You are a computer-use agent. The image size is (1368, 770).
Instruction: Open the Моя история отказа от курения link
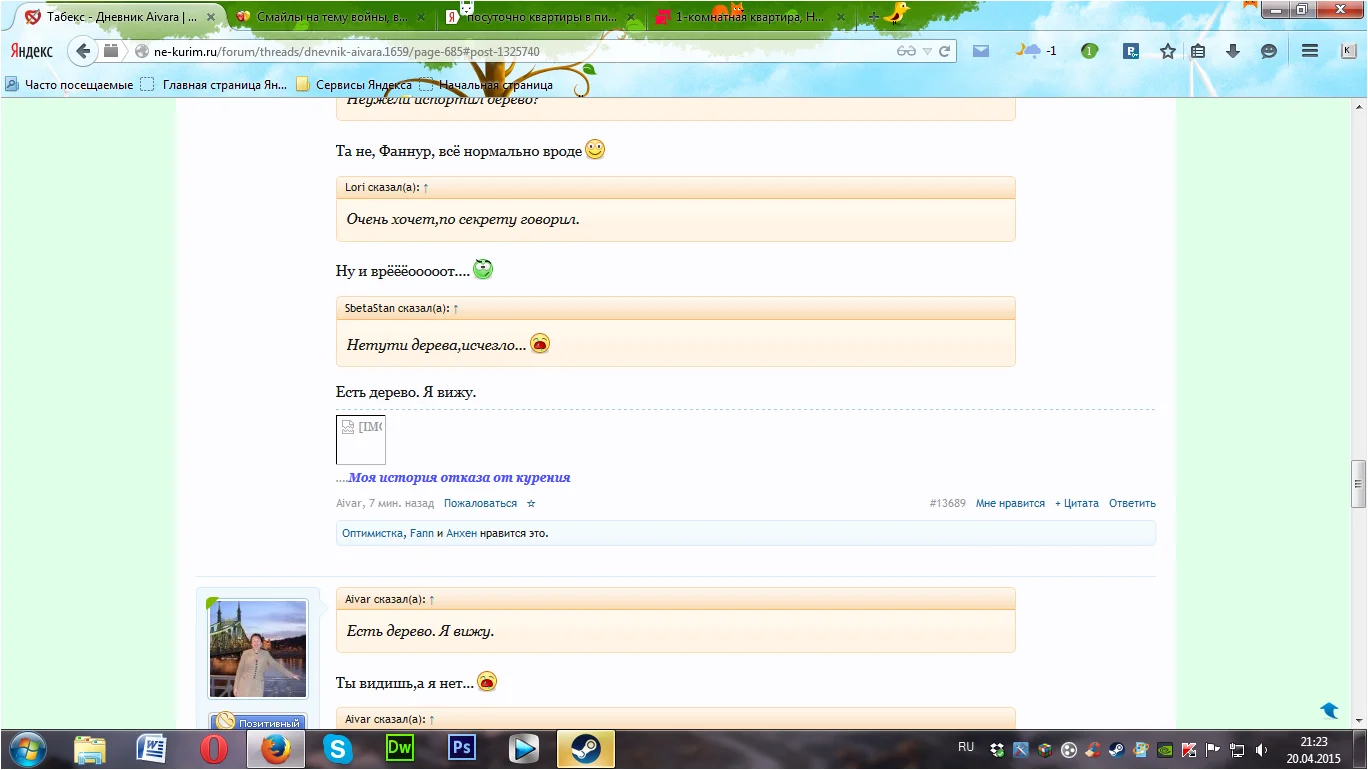(x=459, y=478)
